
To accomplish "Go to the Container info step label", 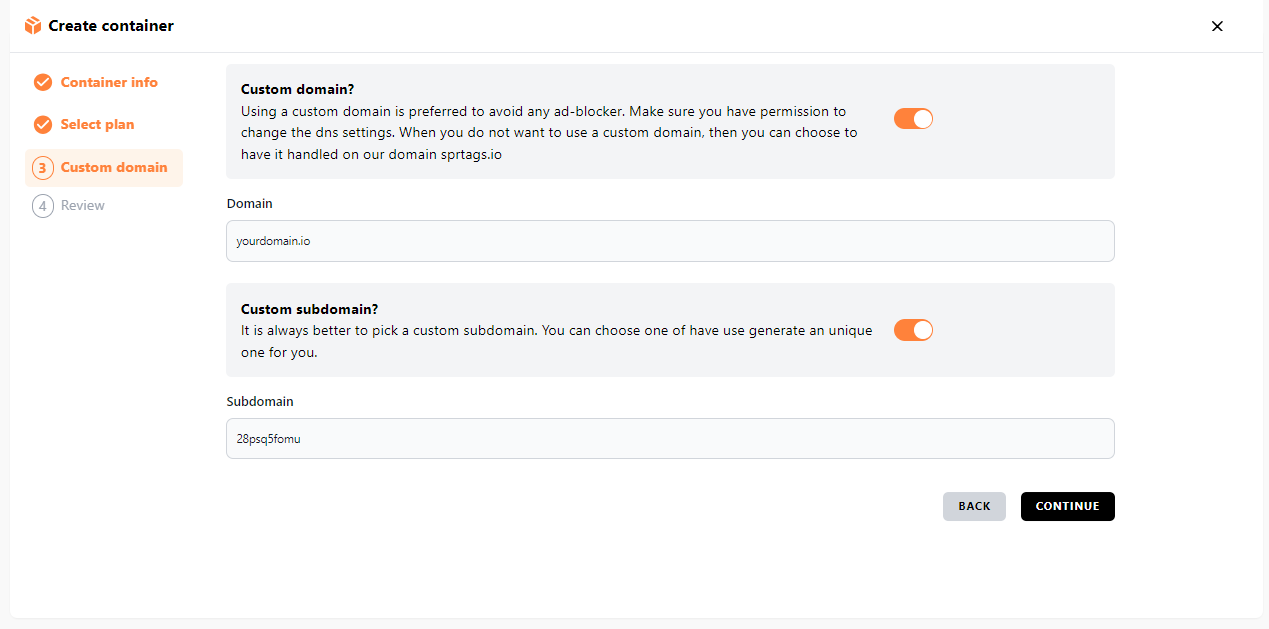I will [x=109, y=82].
